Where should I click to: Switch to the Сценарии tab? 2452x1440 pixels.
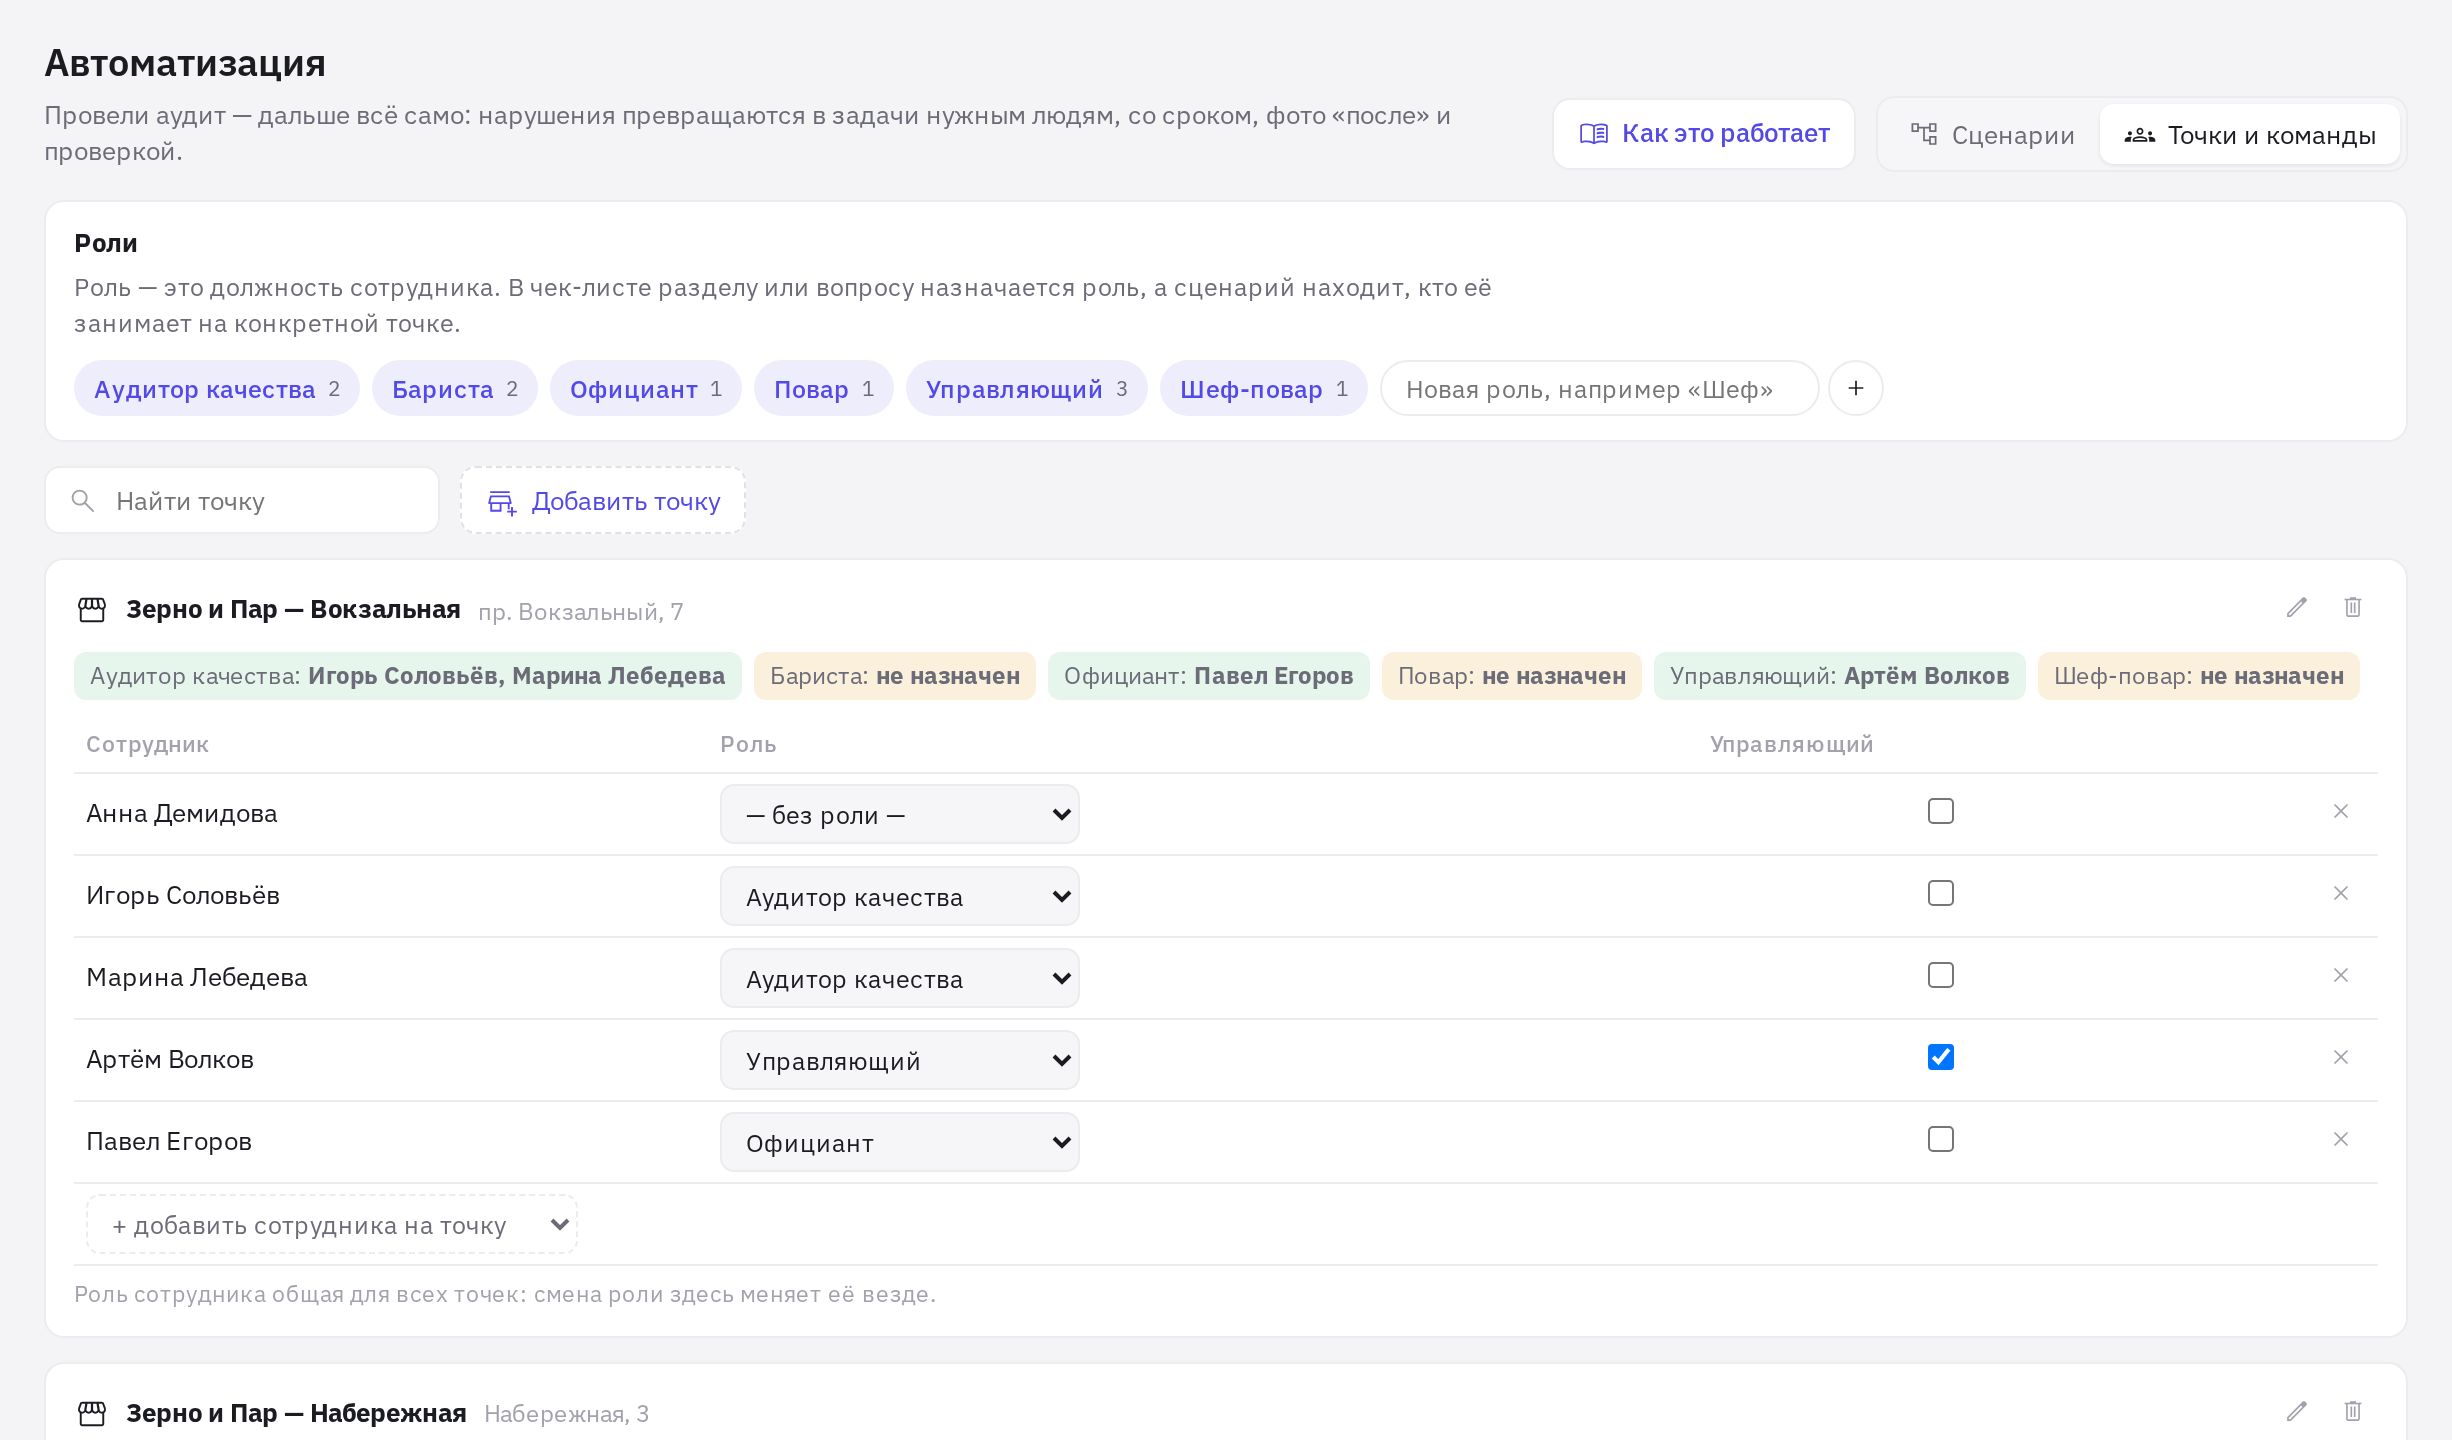pos(1991,135)
